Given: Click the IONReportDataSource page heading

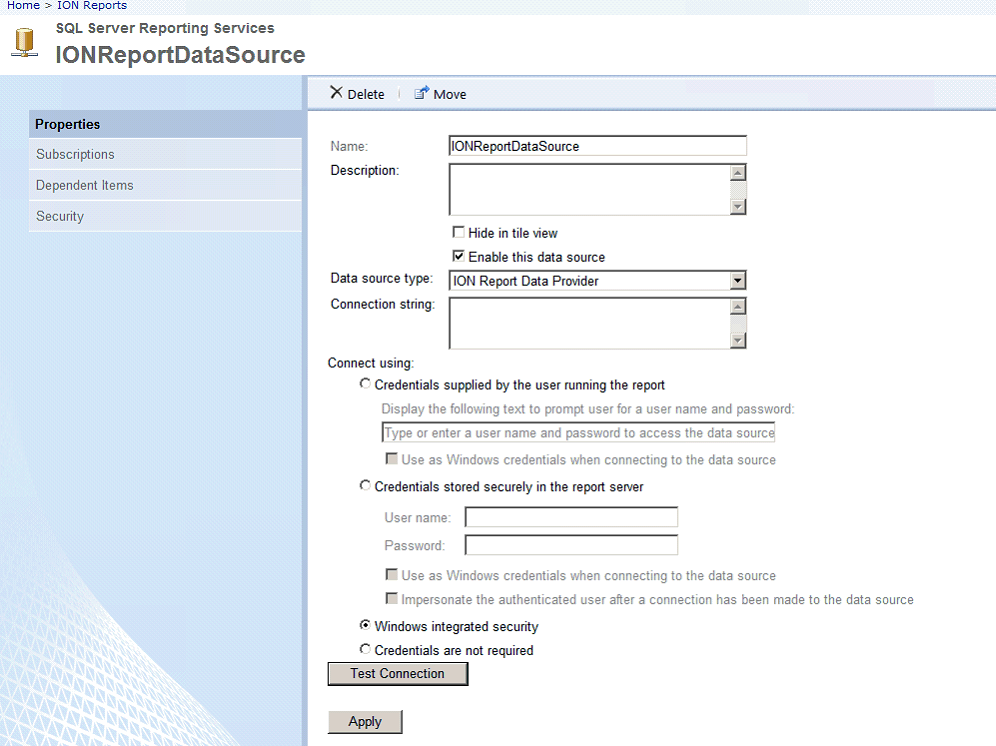Looking at the screenshot, I should (180, 55).
